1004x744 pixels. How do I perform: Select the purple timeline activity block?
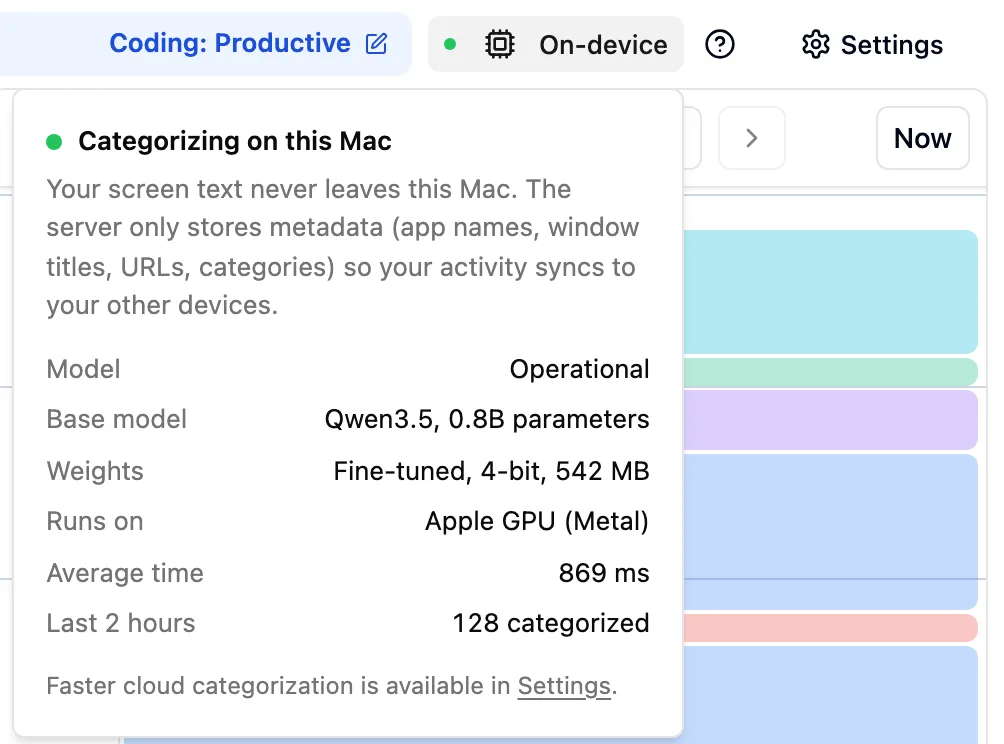point(830,420)
